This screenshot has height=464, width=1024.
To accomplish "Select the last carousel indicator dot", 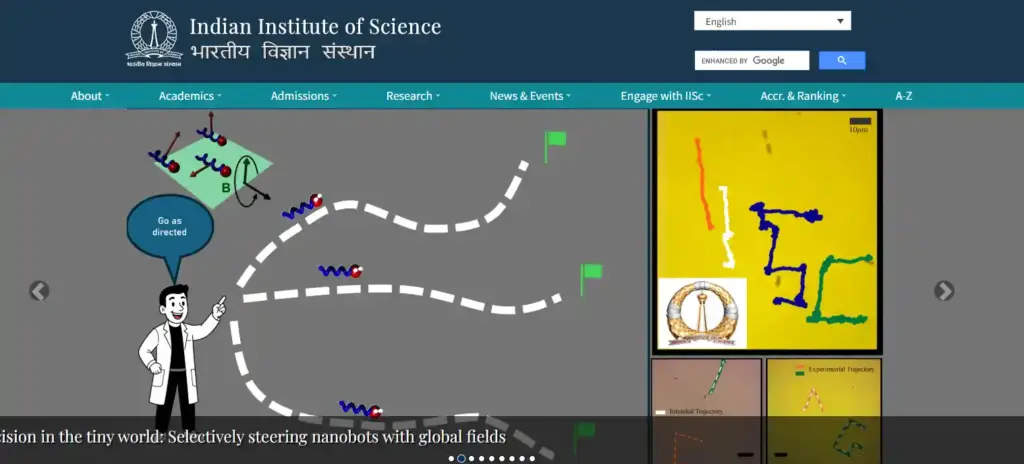I will pyautogui.click(x=532, y=459).
